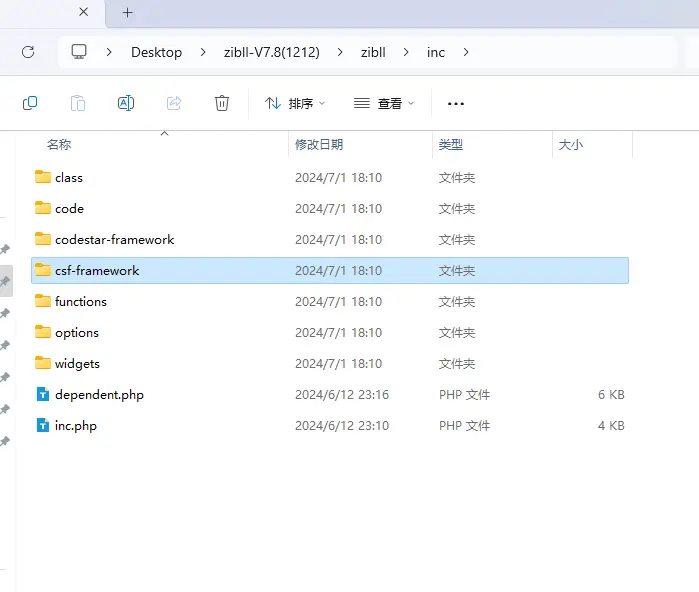This screenshot has width=699, height=592.
Task: Click the This PC monitor icon
Action: pos(79,52)
